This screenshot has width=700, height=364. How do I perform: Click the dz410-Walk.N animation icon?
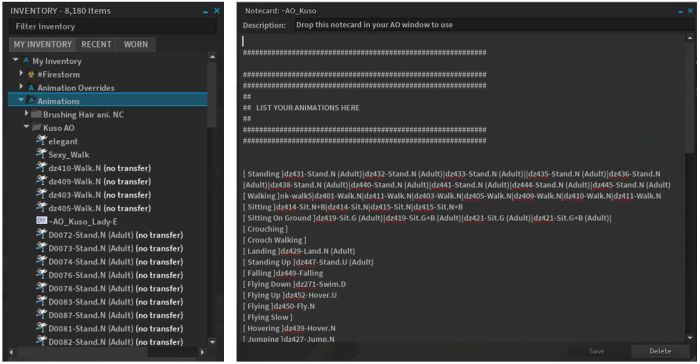point(41,167)
